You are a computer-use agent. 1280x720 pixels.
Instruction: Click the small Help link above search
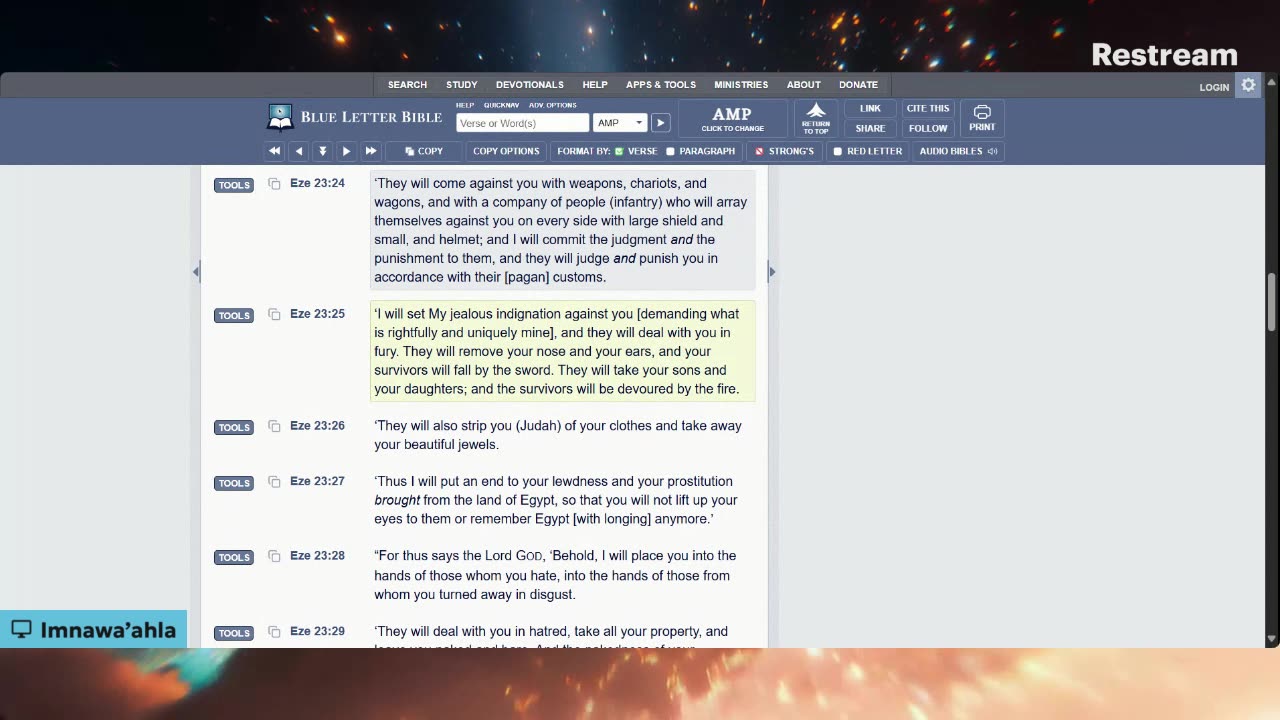click(x=465, y=105)
